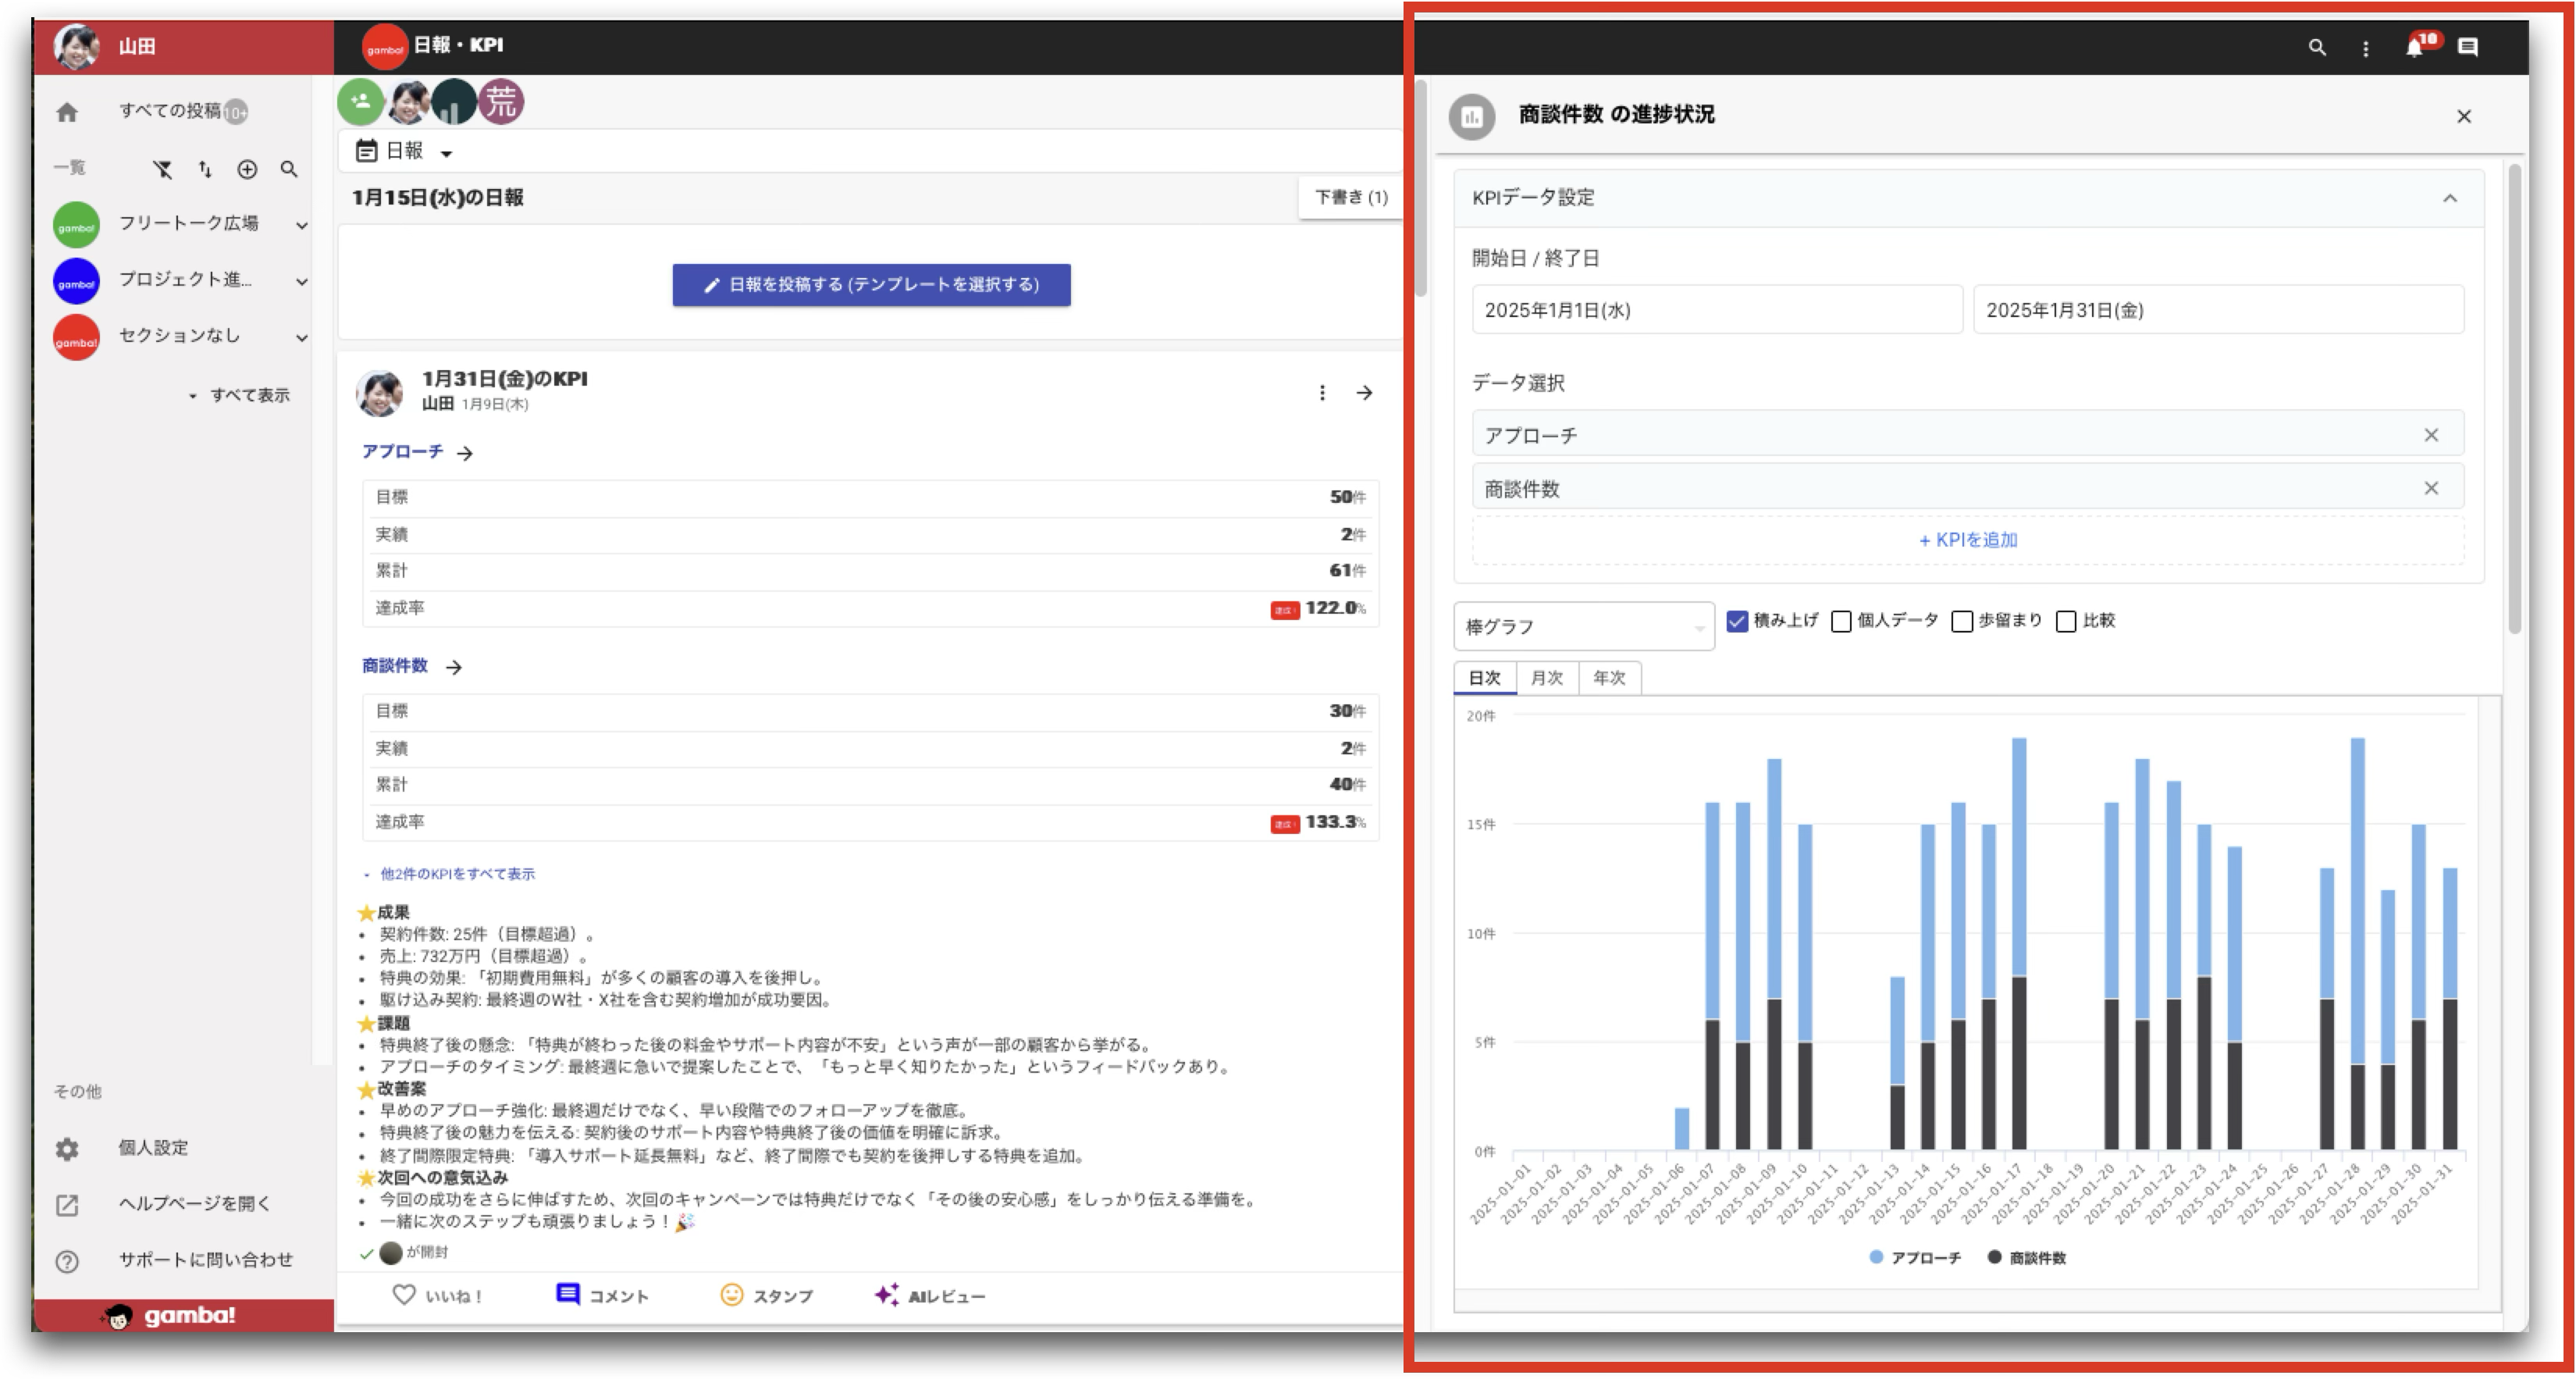2576x1379 pixels.
Task: Toggle 商談件数 series in chart legend
Action: coord(2026,1257)
